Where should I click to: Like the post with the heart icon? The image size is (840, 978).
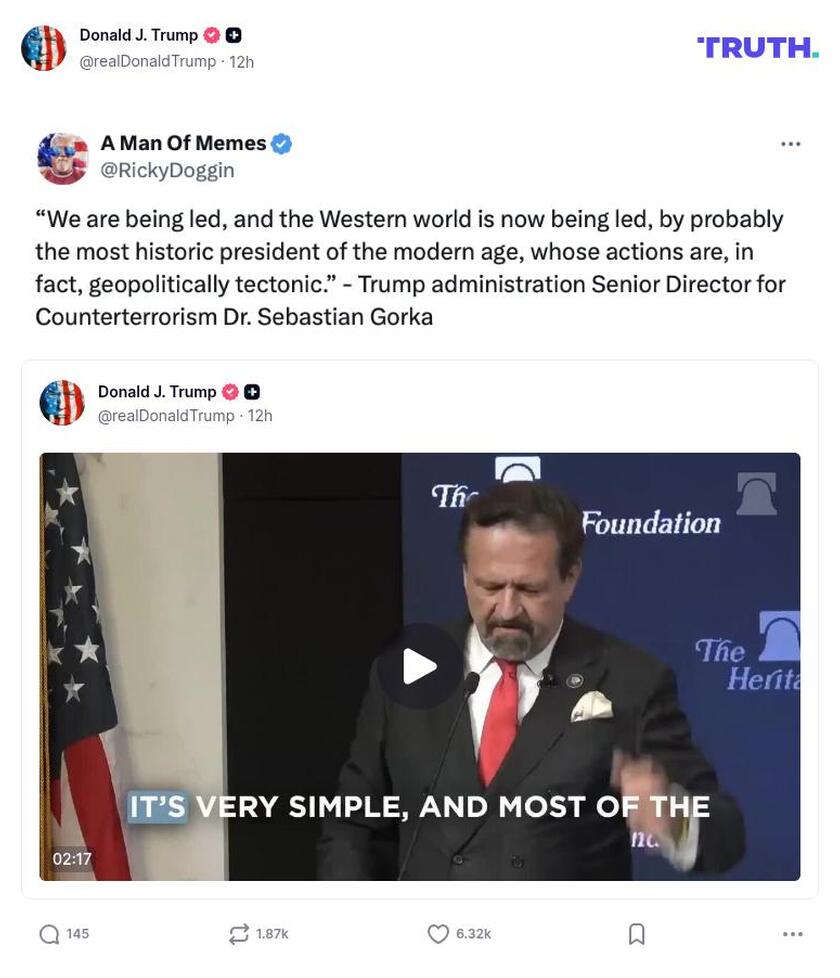[438, 934]
